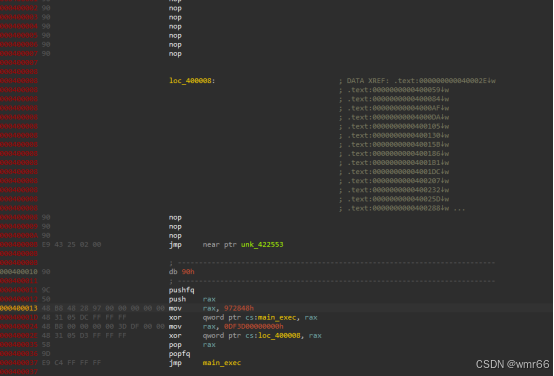This screenshot has width=554, height=376.
Task: Click the 'push' mnemonic
Action: point(177,299)
